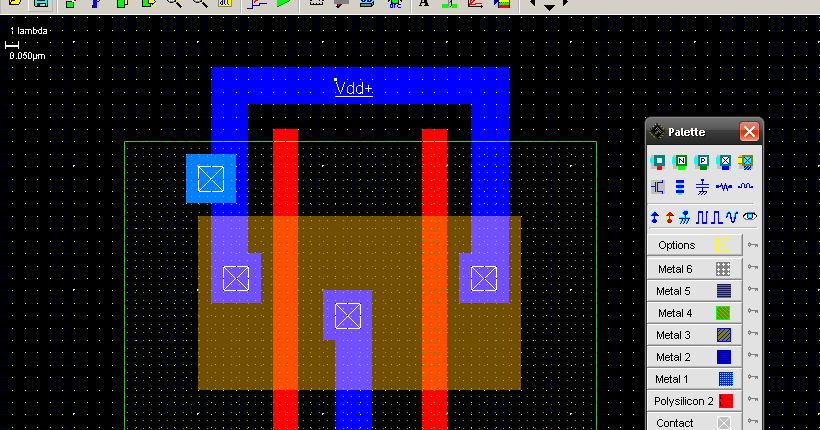The height and width of the screenshot is (430, 820).
Task: Toggle the key lock beside Metal 2
Action: (x=753, y=355)
